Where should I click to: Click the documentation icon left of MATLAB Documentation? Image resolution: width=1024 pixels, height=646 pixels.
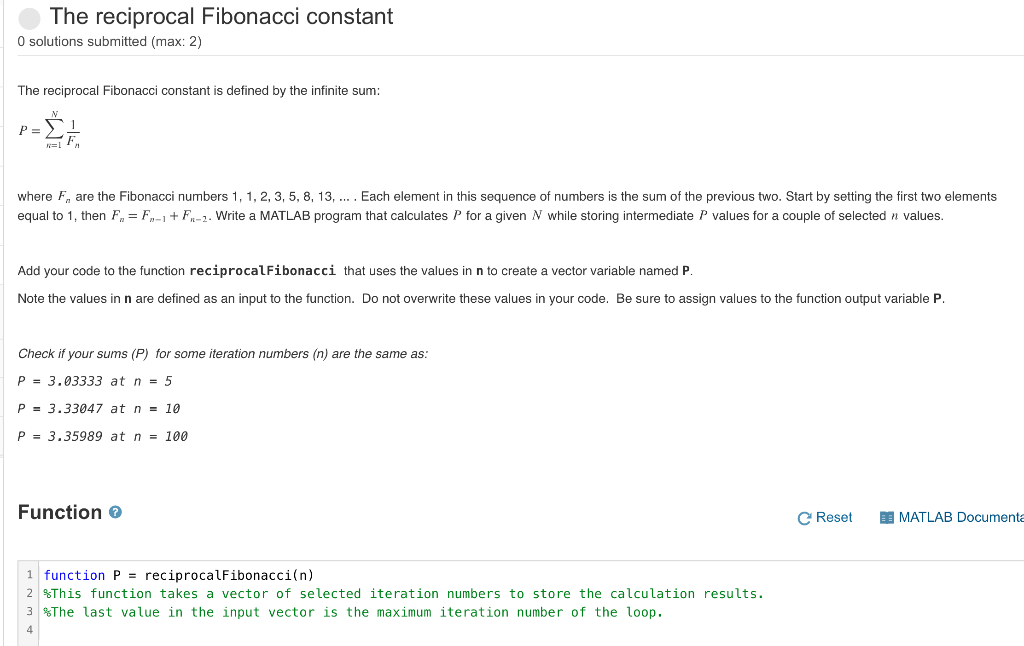point(886,517)
